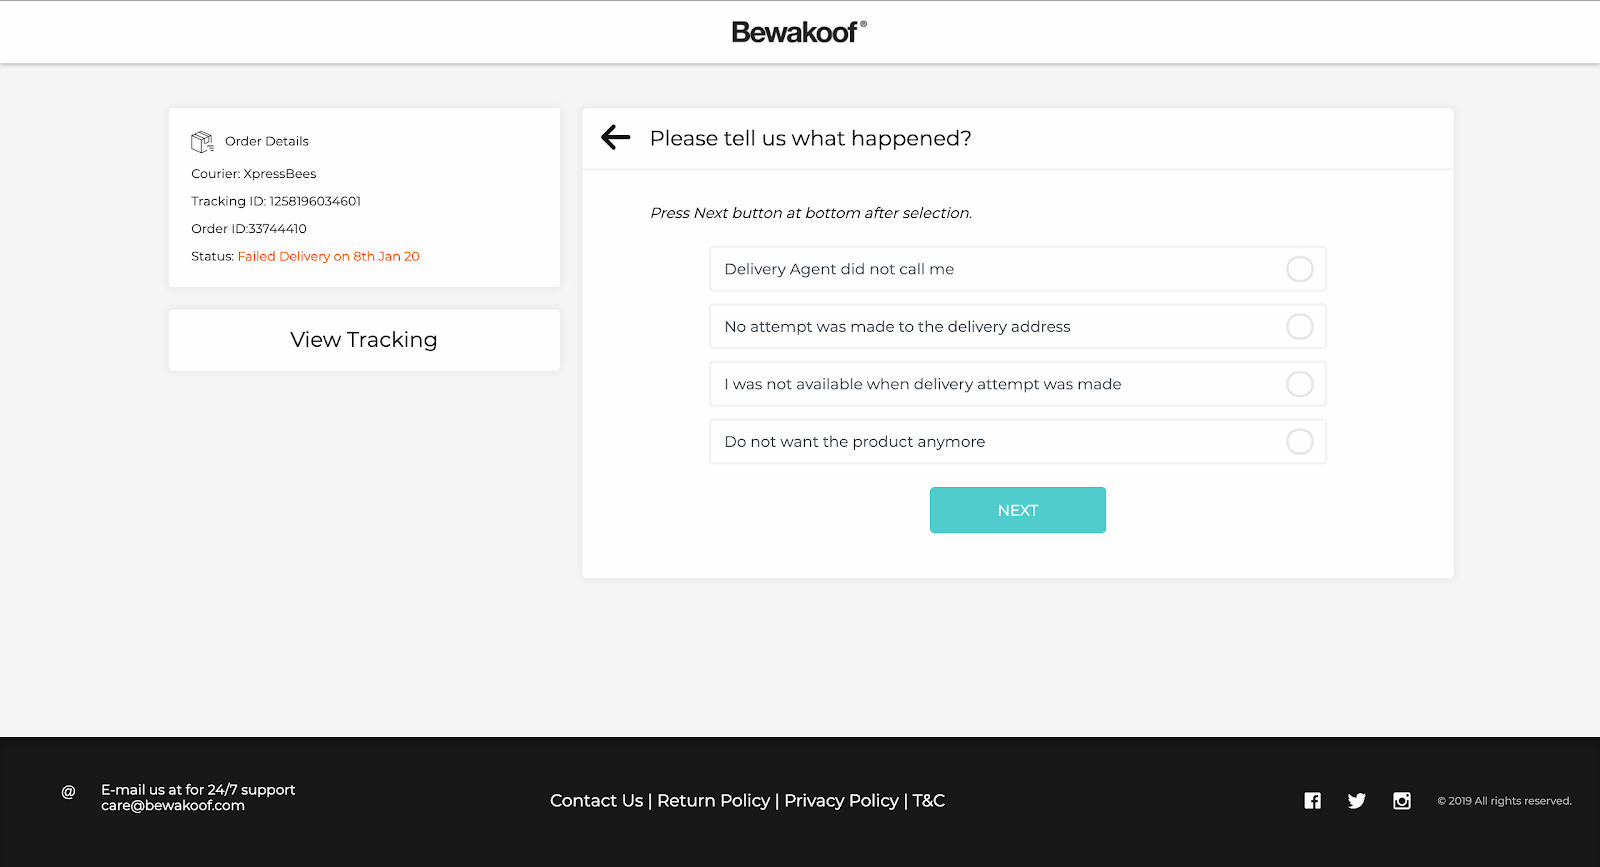The width and height of the screenshot is (1600, 867).
Task: Open the Instagram icon in footer
Action: point(1402,801)
